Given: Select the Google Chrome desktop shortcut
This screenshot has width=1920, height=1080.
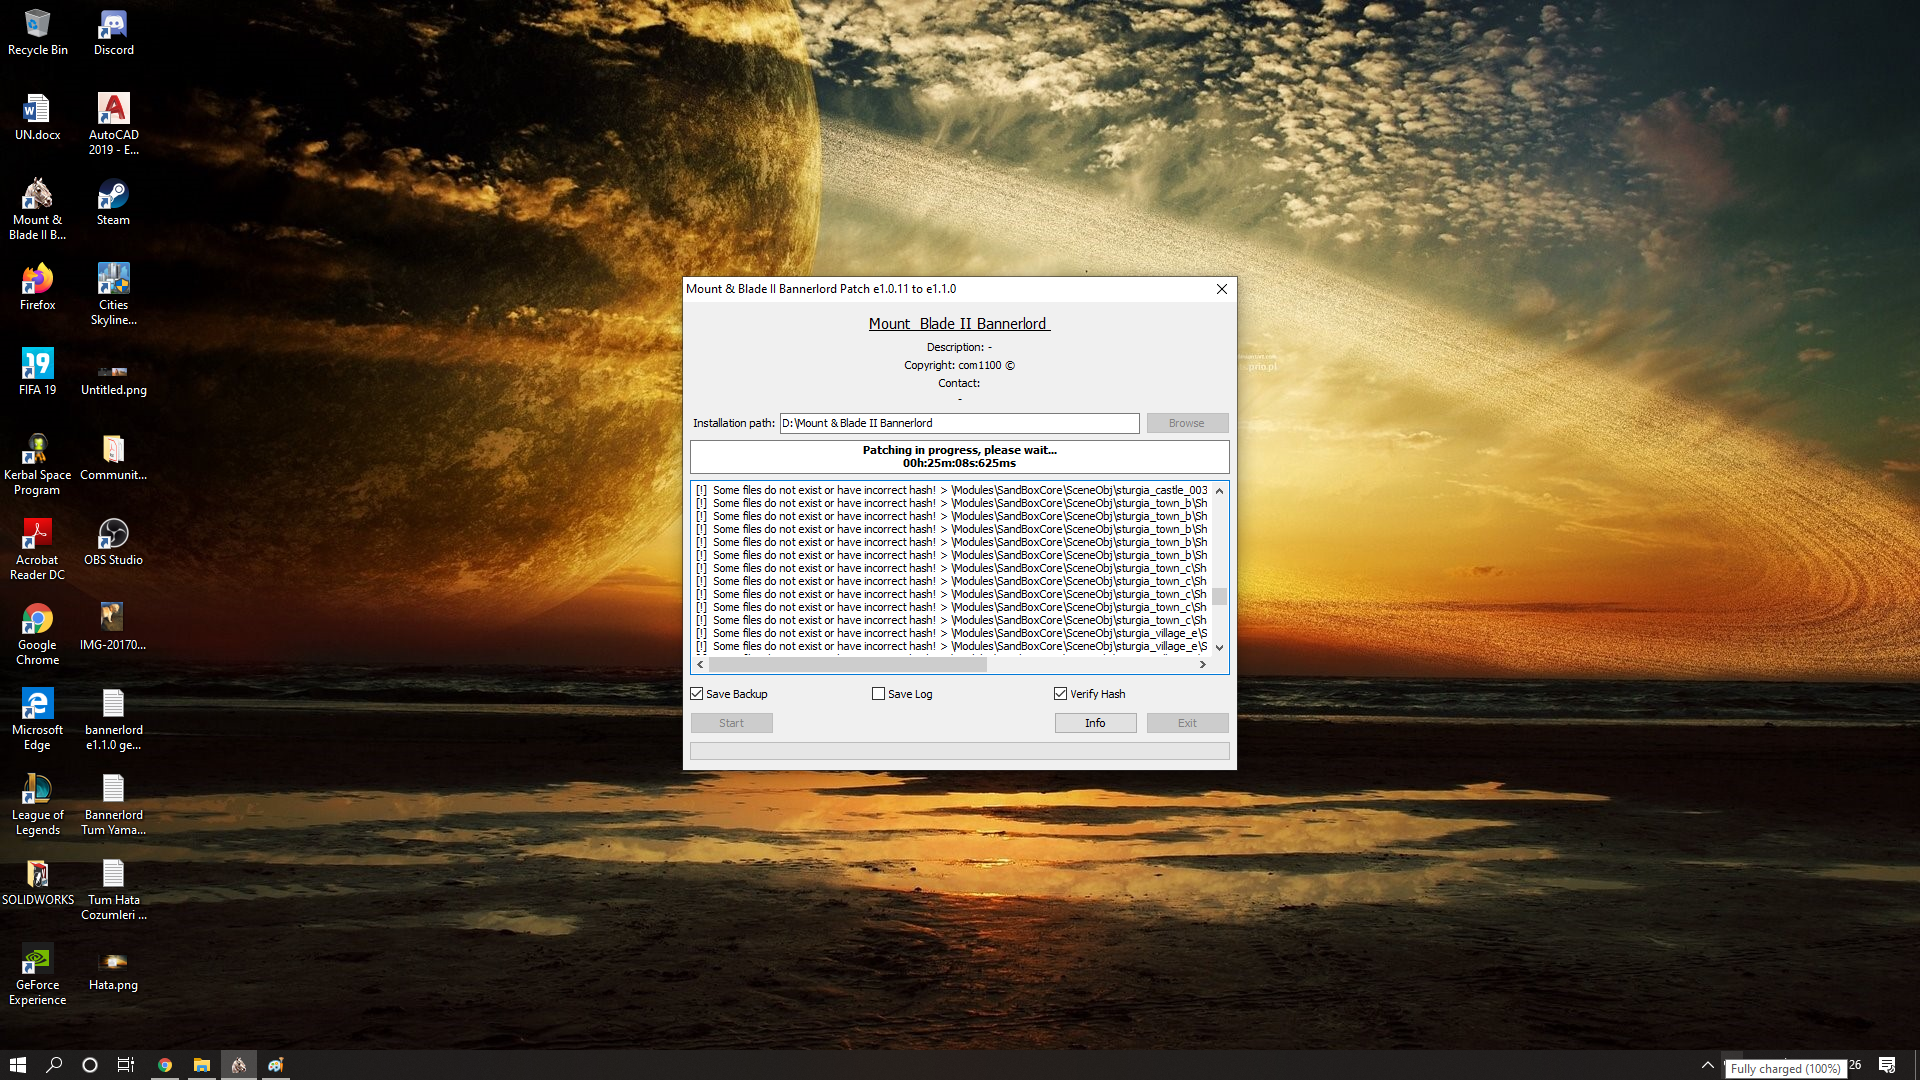Looking at the screenshot, I should tap(37, 634).
